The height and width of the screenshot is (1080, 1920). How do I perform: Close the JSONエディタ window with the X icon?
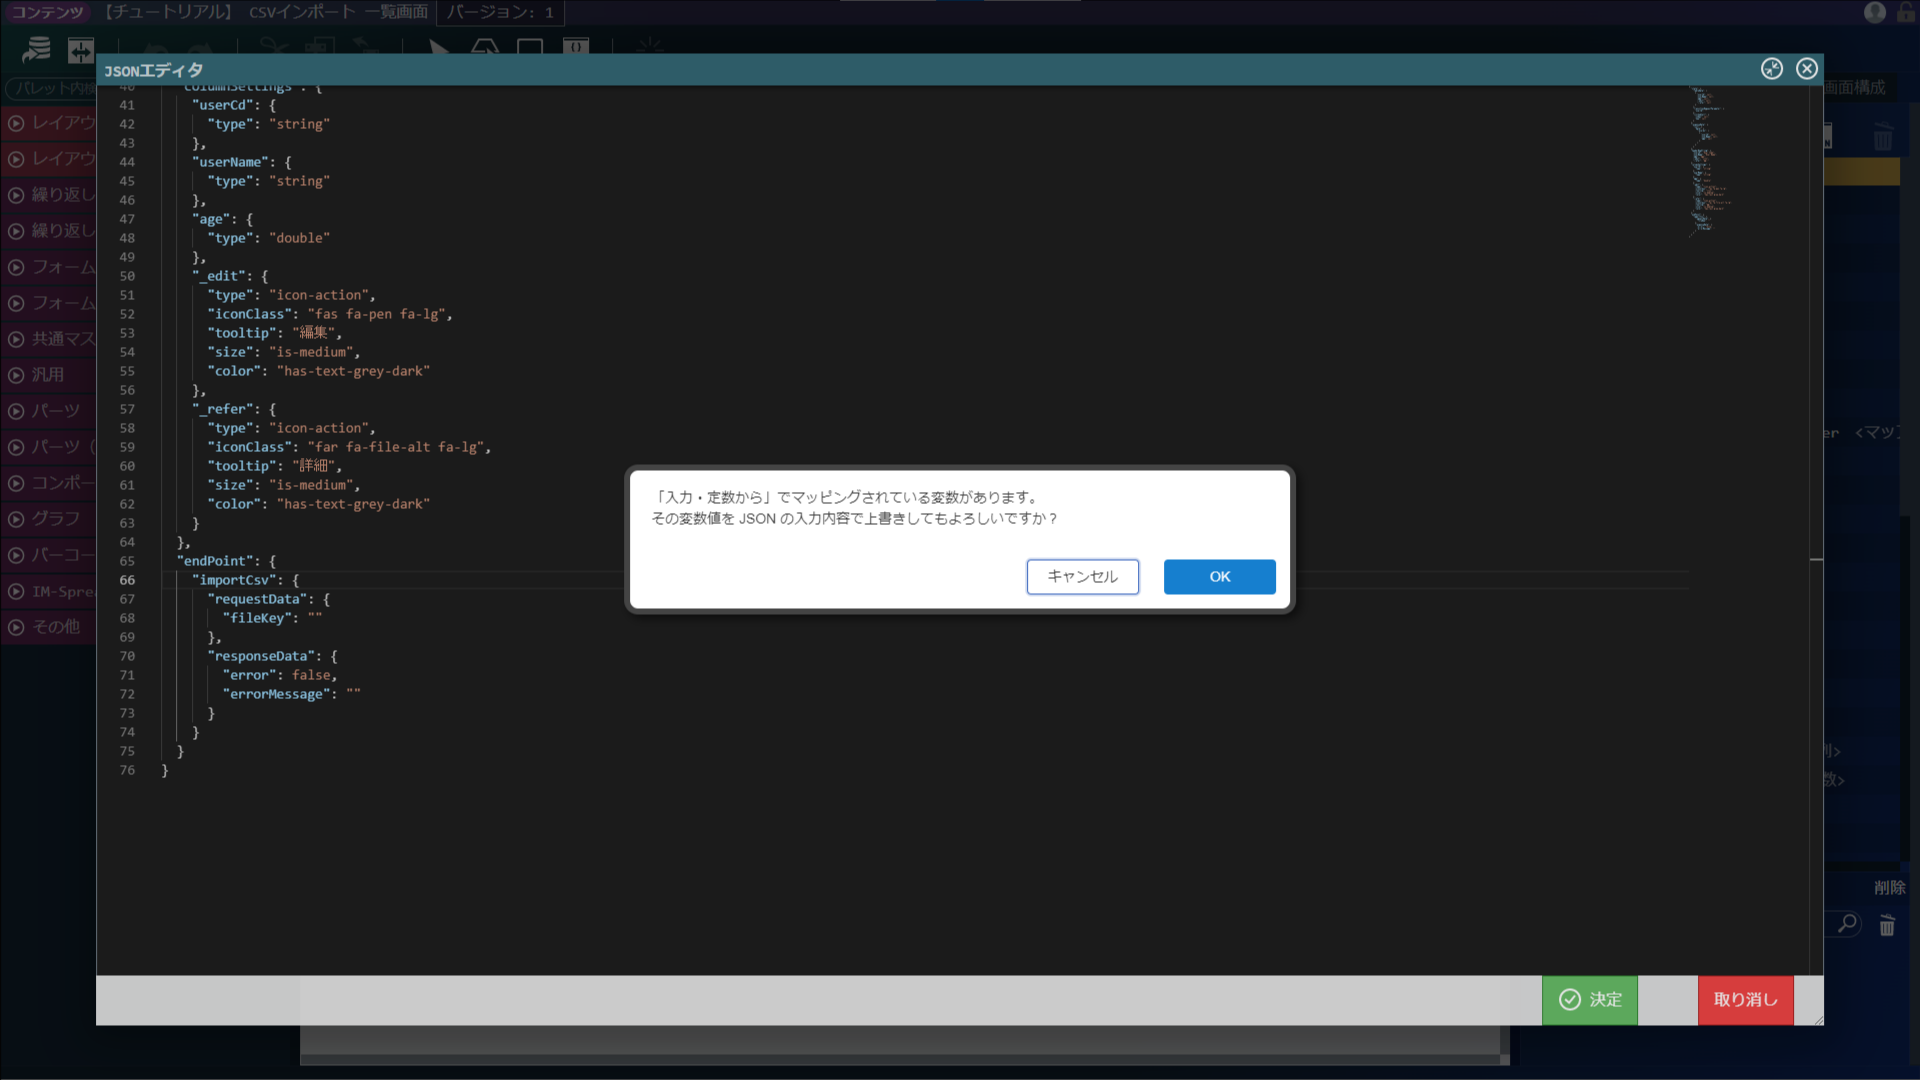click(1806, 69)
